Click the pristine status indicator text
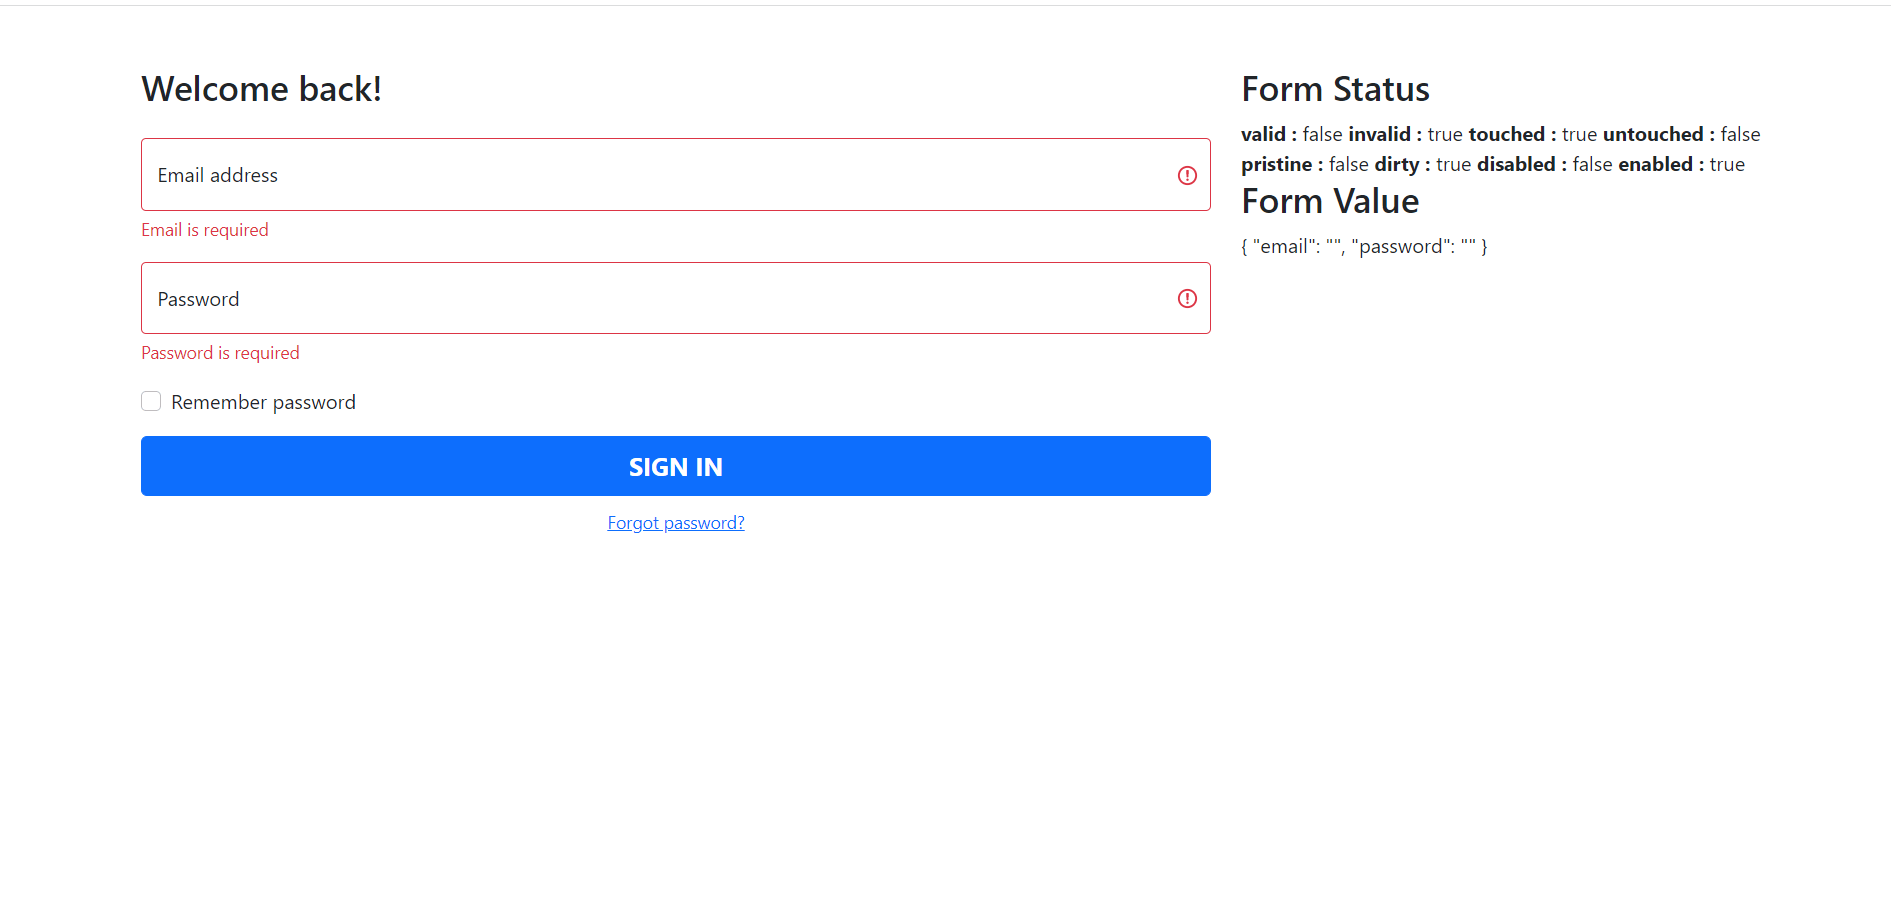Image resolution: width=1891 pixels, height=897 pixels. 1277,164
